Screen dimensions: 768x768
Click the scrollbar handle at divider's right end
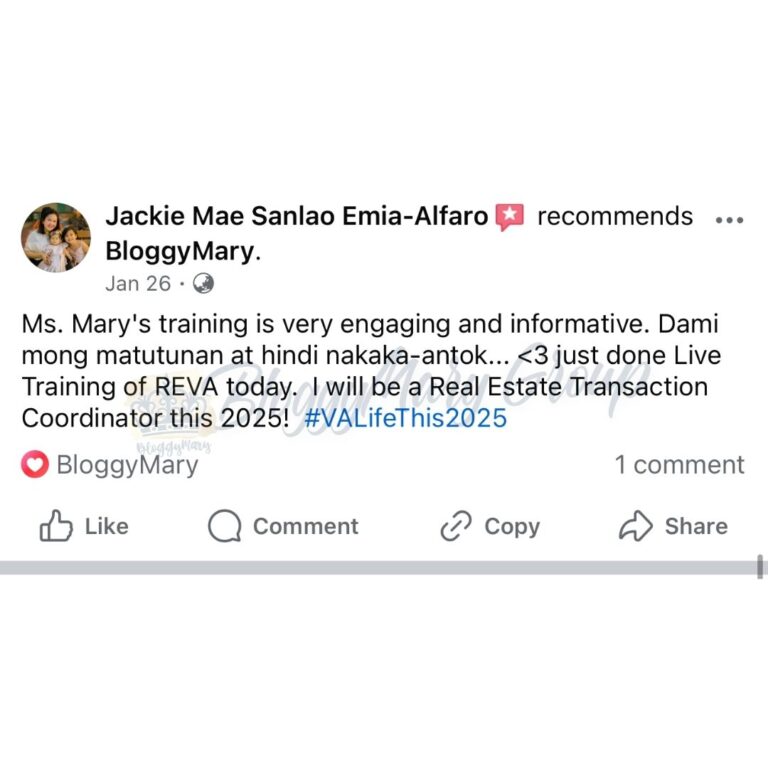(x=760, y=567)
